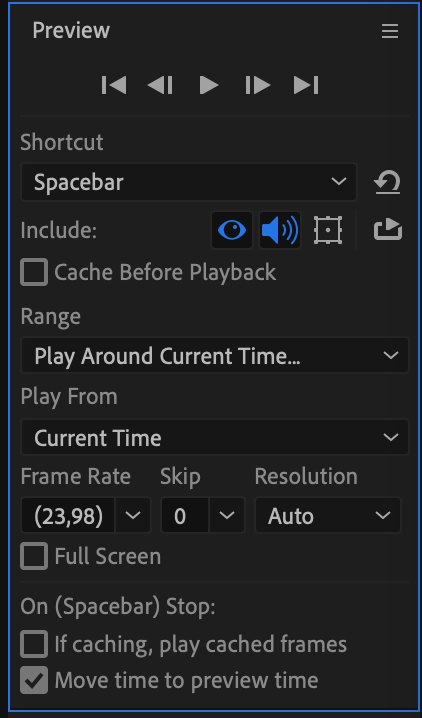Step forward one frame
This screenshot has height=718, width=422.
(x=258, y=86)
